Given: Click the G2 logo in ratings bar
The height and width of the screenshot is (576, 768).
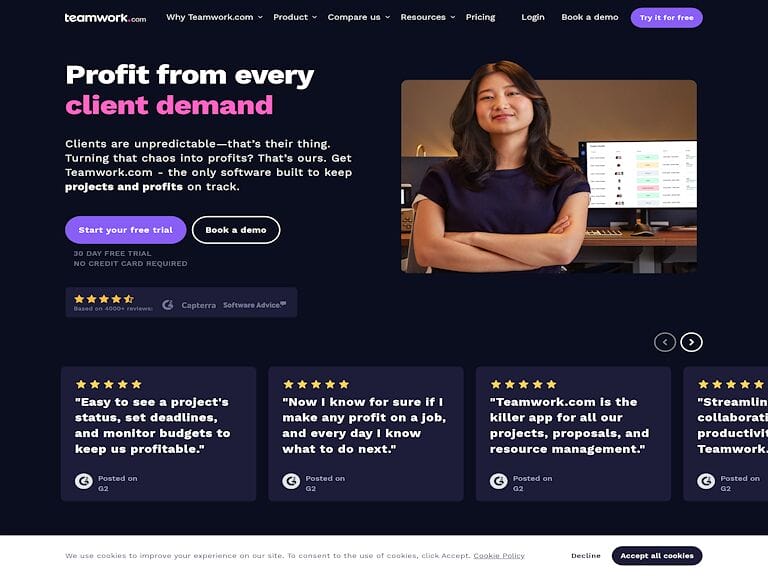Looking at the screenshot, I should point(168,305).
